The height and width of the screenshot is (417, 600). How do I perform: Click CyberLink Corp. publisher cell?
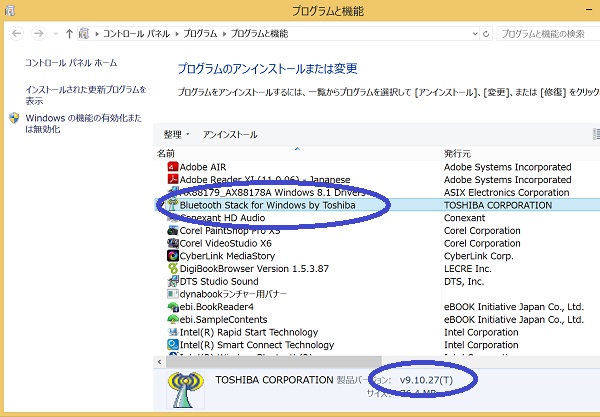point(479,256)
